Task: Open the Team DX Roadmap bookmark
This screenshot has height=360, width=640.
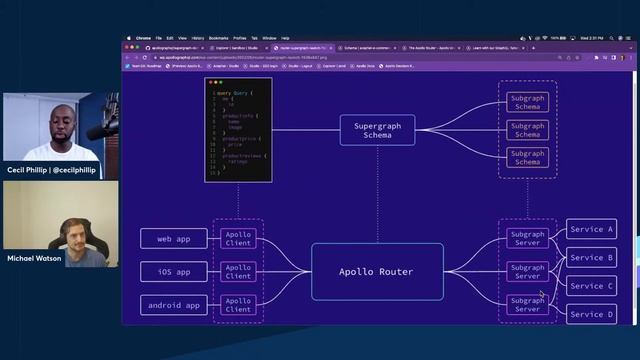Action: [143, 66]
